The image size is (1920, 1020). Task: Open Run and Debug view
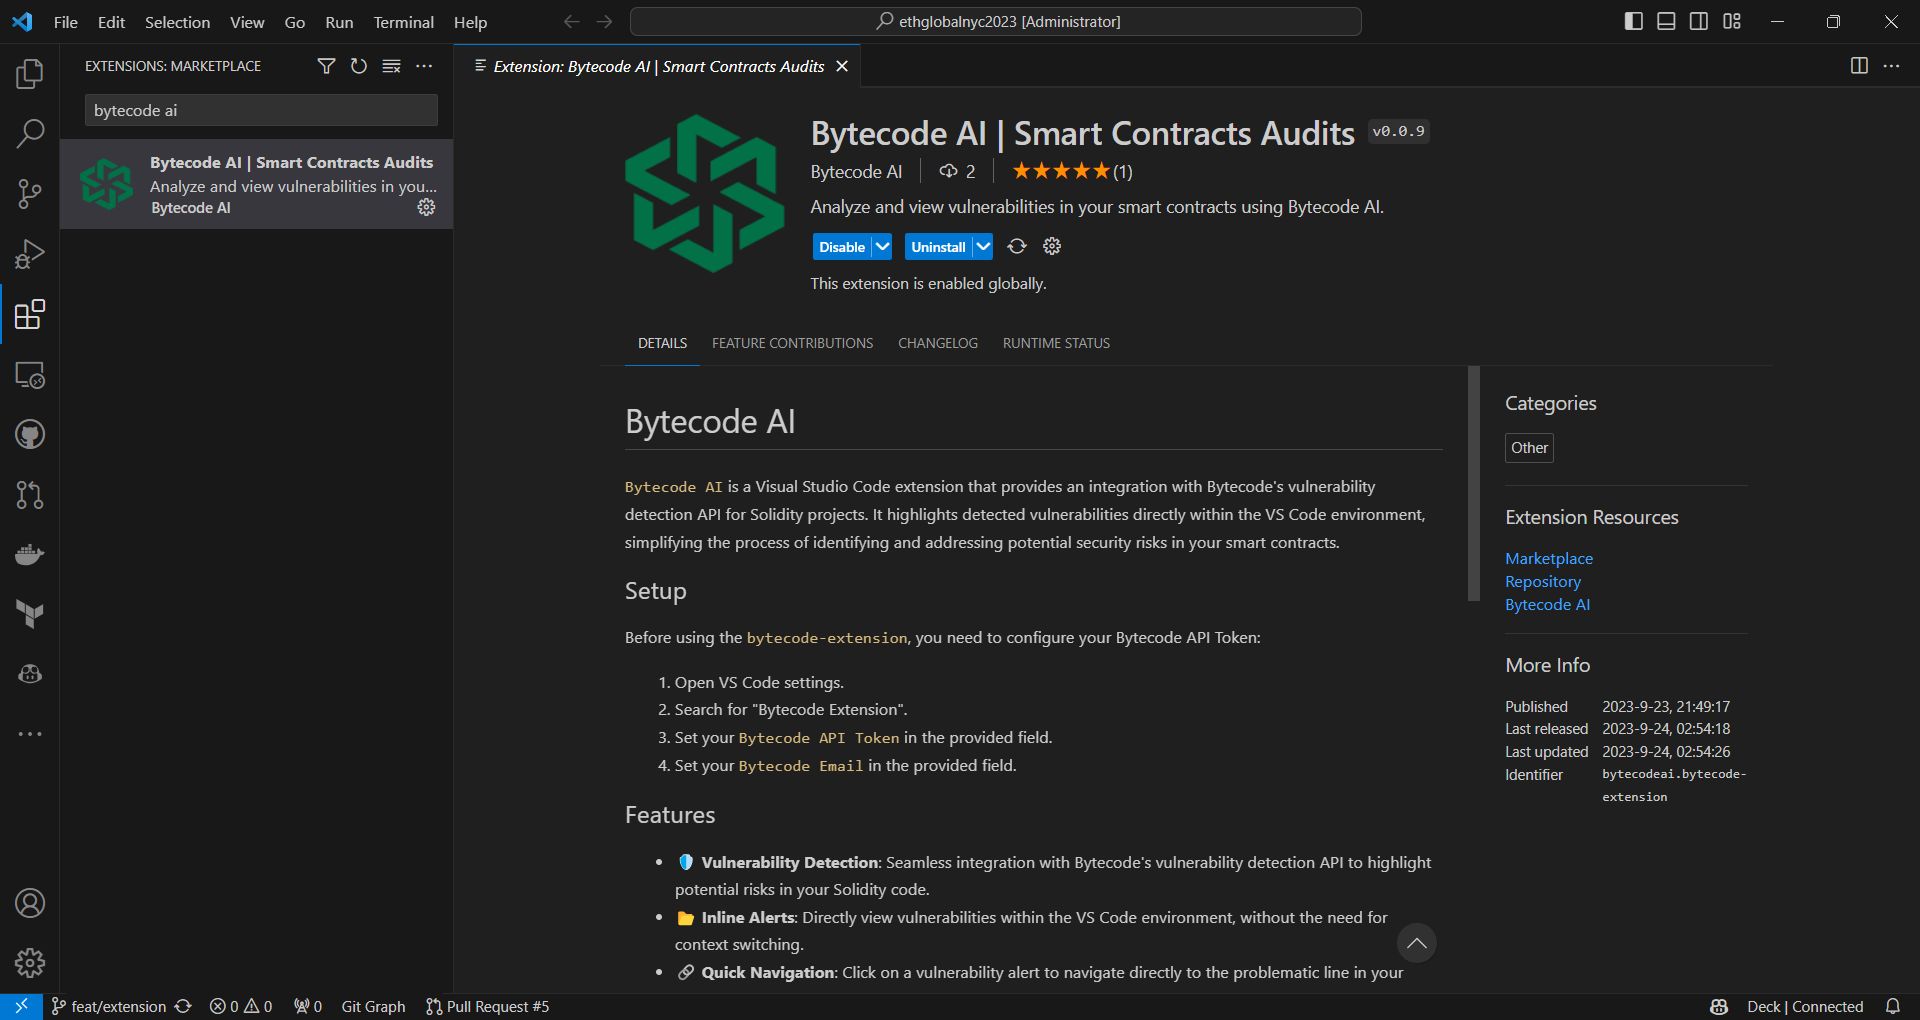click(x=30, y=254)
